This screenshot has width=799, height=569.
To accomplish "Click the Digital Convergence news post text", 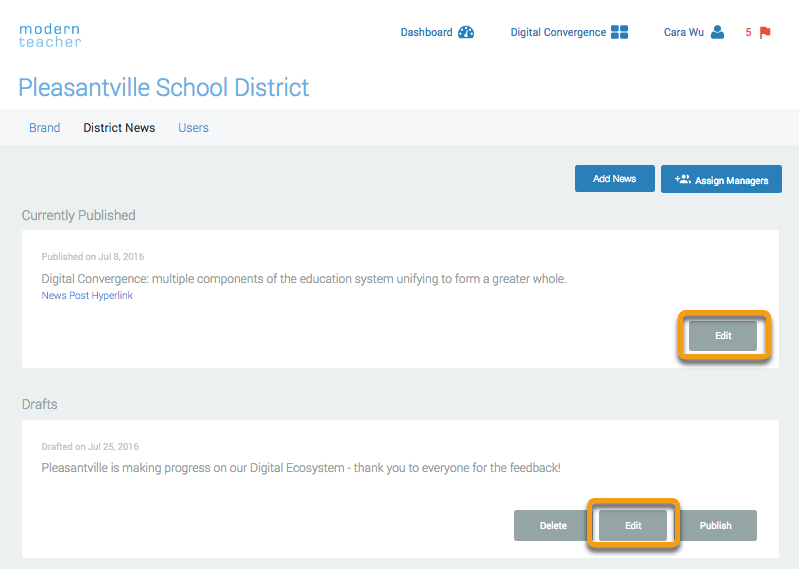I will 304,279.
